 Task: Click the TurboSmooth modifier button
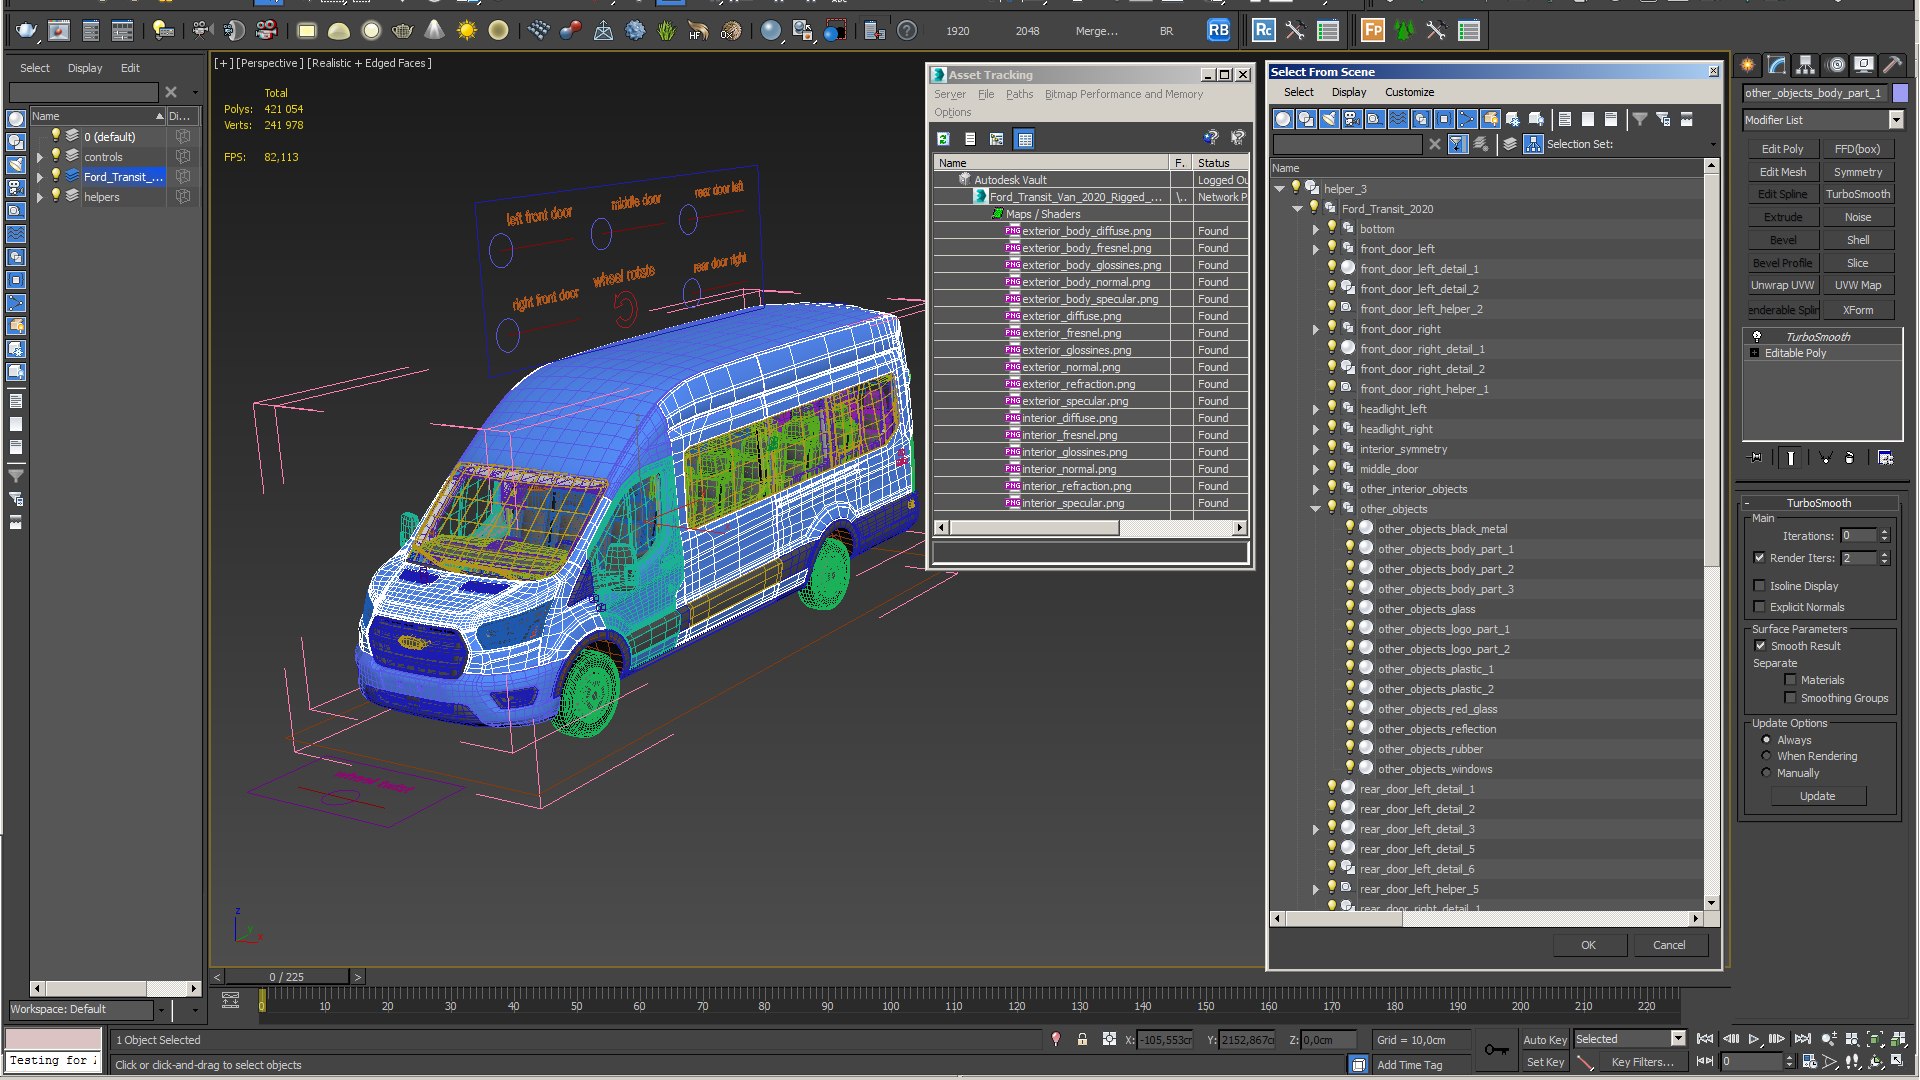(1857, 194)
